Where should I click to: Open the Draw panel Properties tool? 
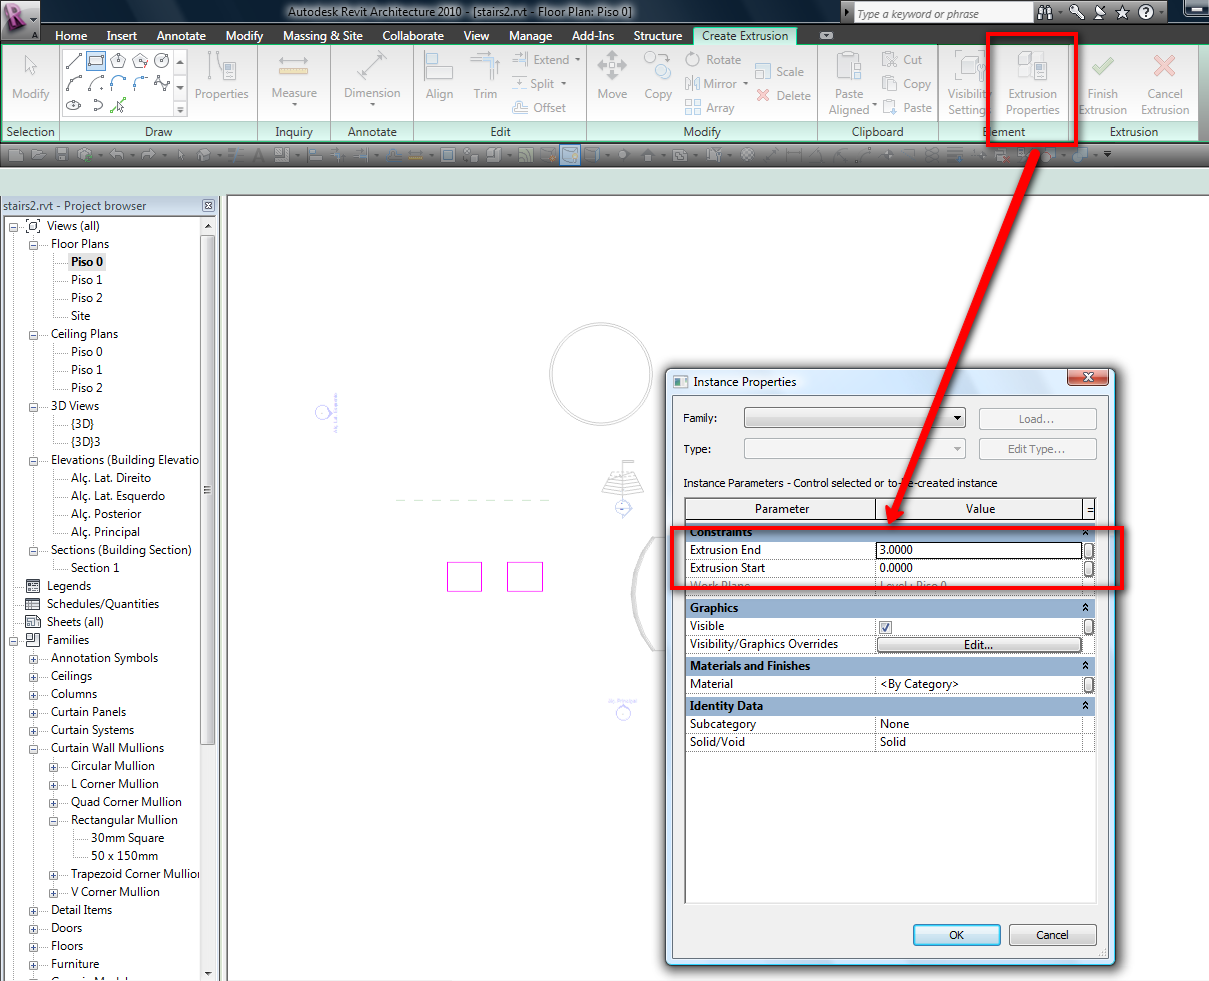click(x=221, y=77)
